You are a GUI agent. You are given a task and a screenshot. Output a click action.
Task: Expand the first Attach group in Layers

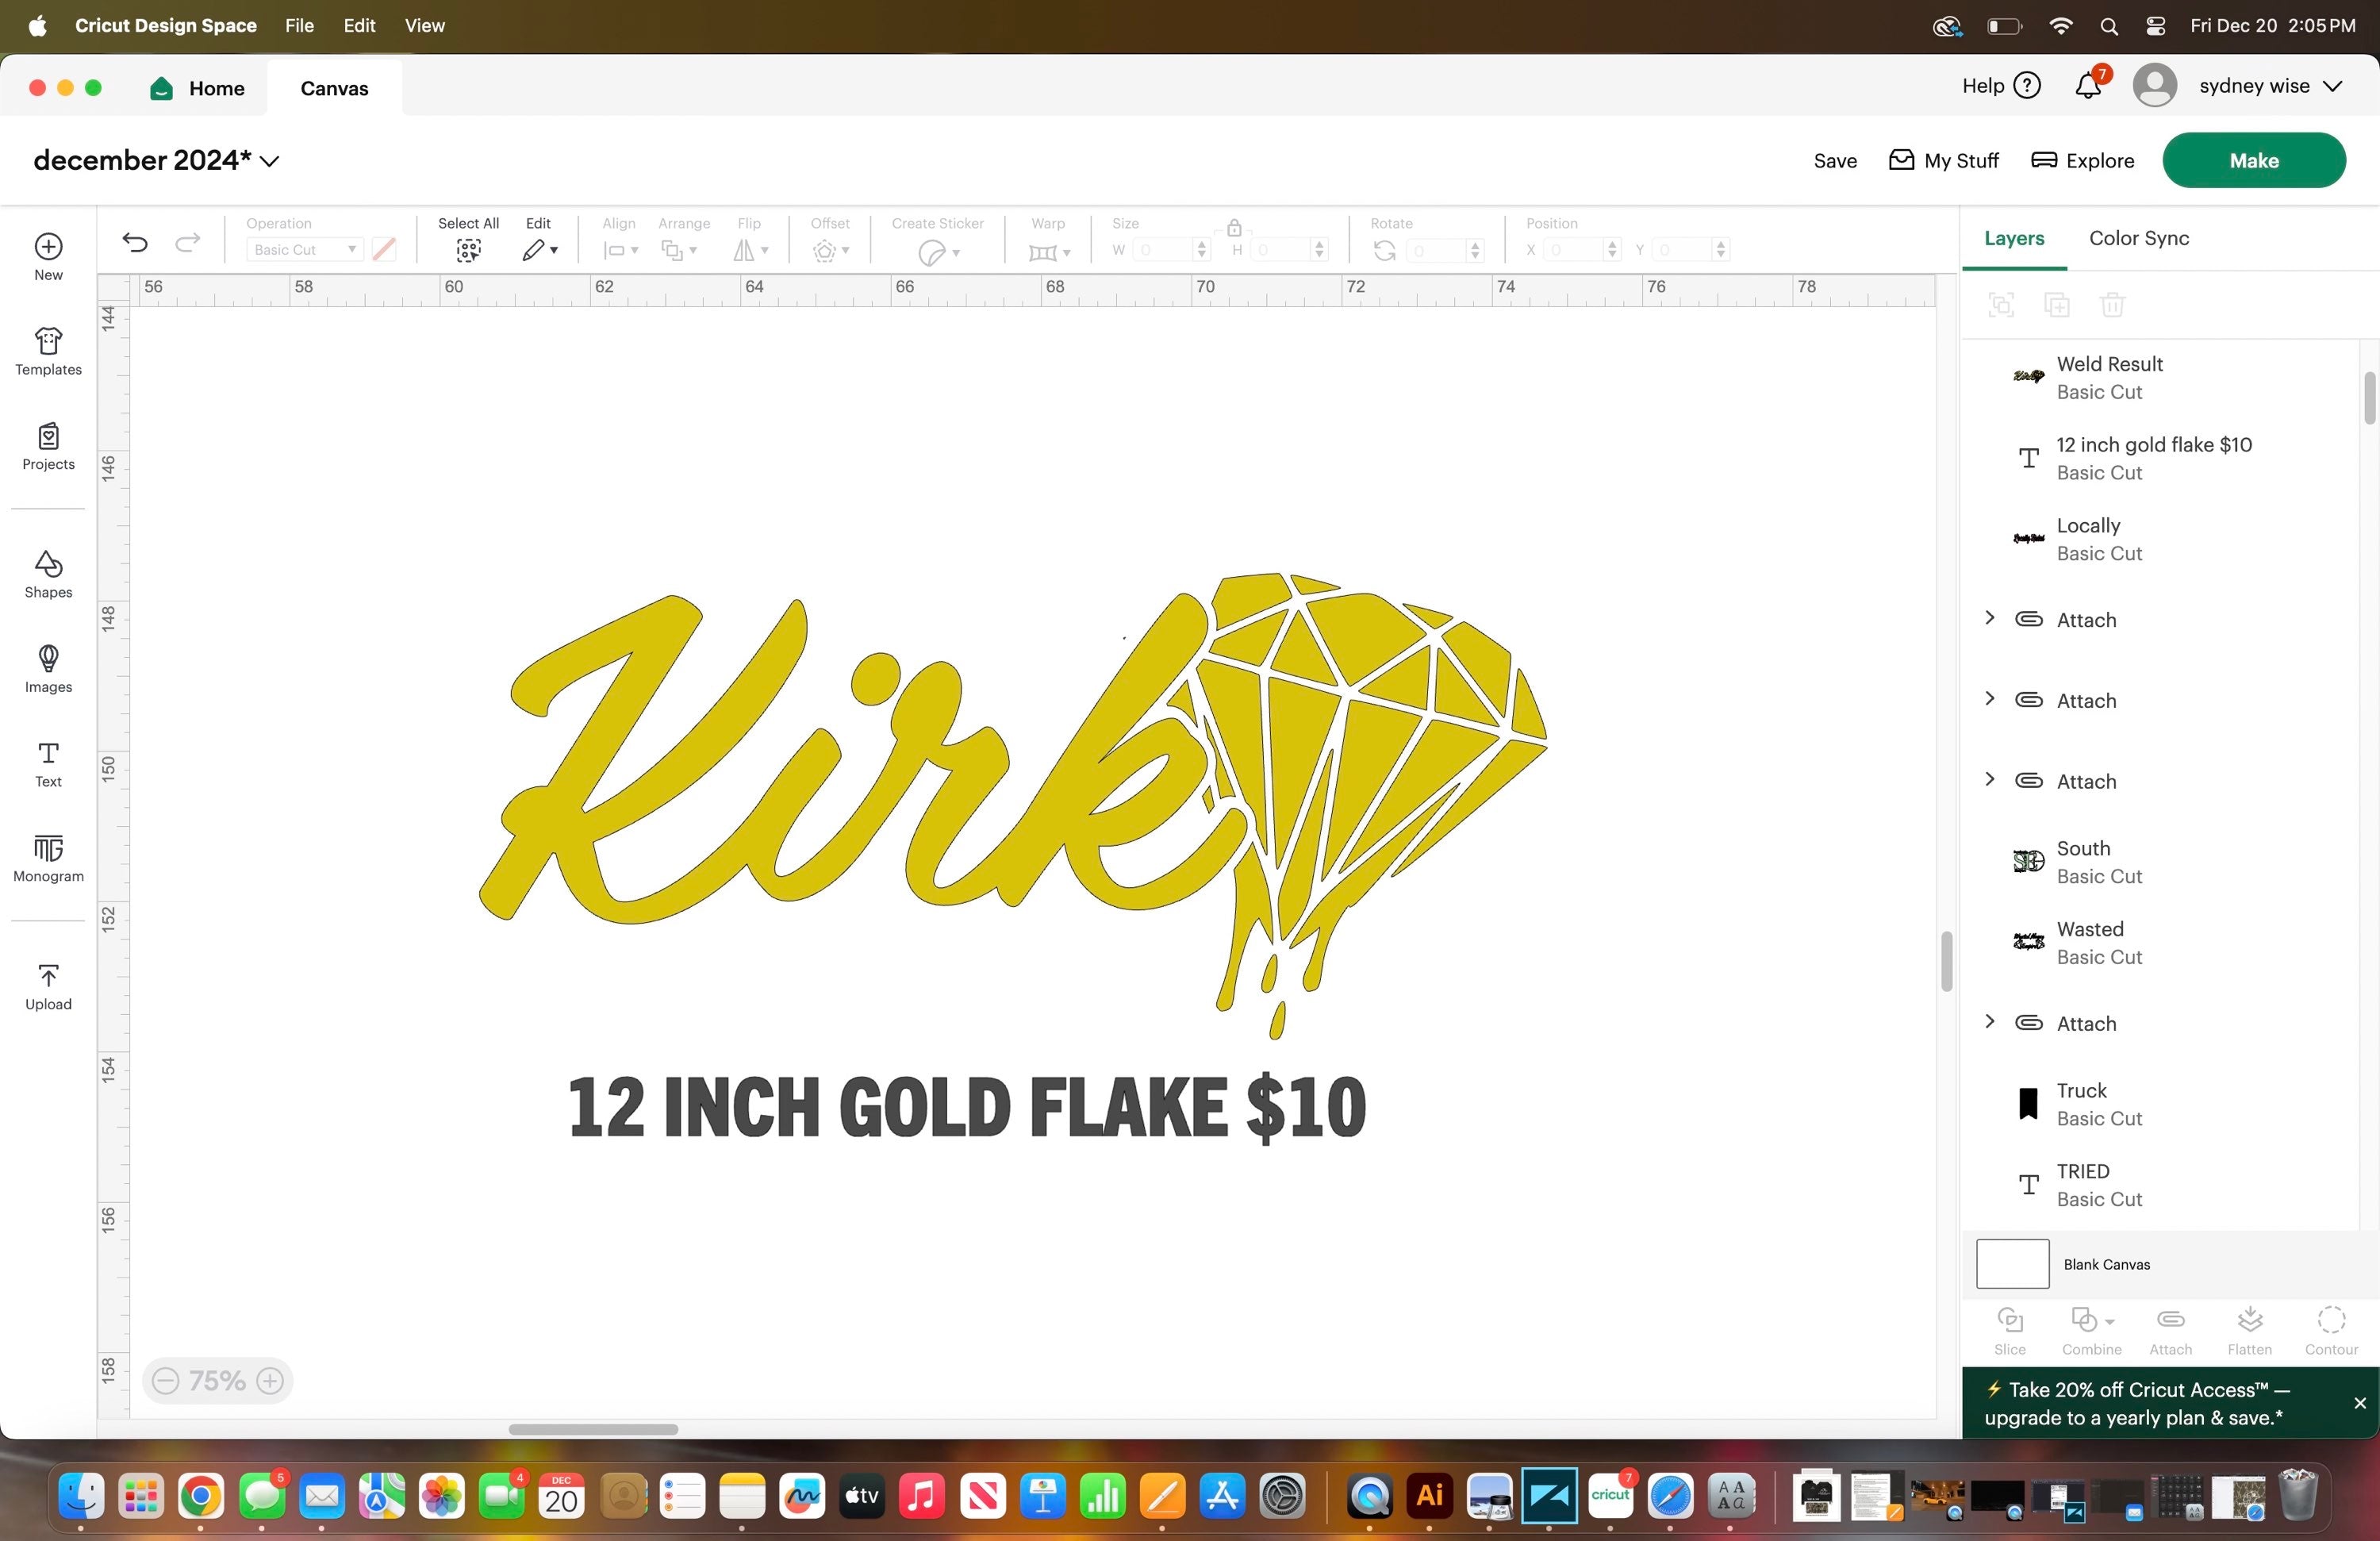click(1990, 618)
